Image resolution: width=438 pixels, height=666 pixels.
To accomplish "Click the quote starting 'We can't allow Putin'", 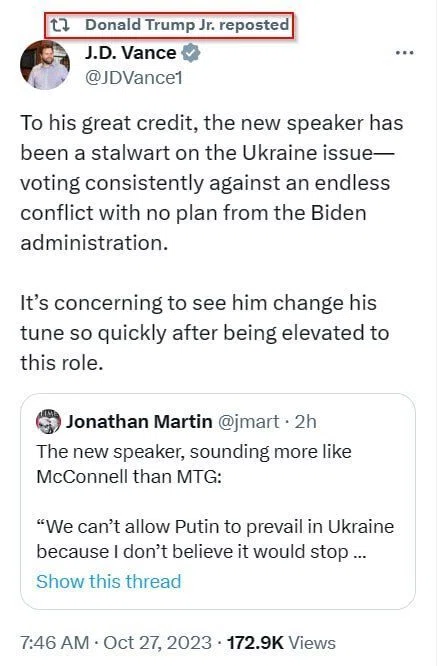I will click(x=215, y=539).
